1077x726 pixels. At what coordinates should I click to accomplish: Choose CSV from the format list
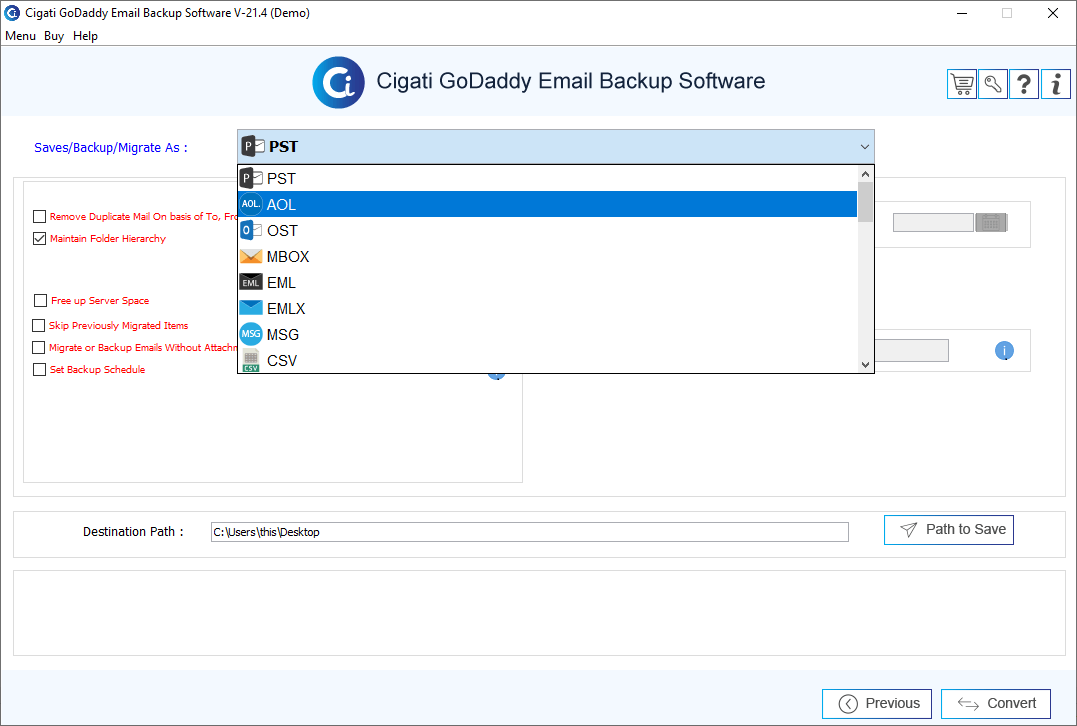click(547, 361)
